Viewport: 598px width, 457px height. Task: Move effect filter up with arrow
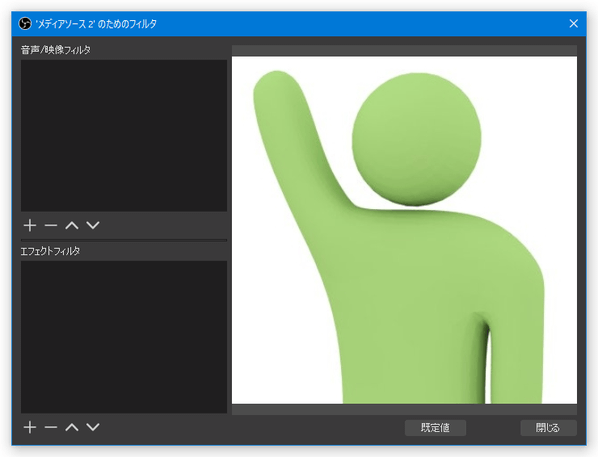[72, 427]
